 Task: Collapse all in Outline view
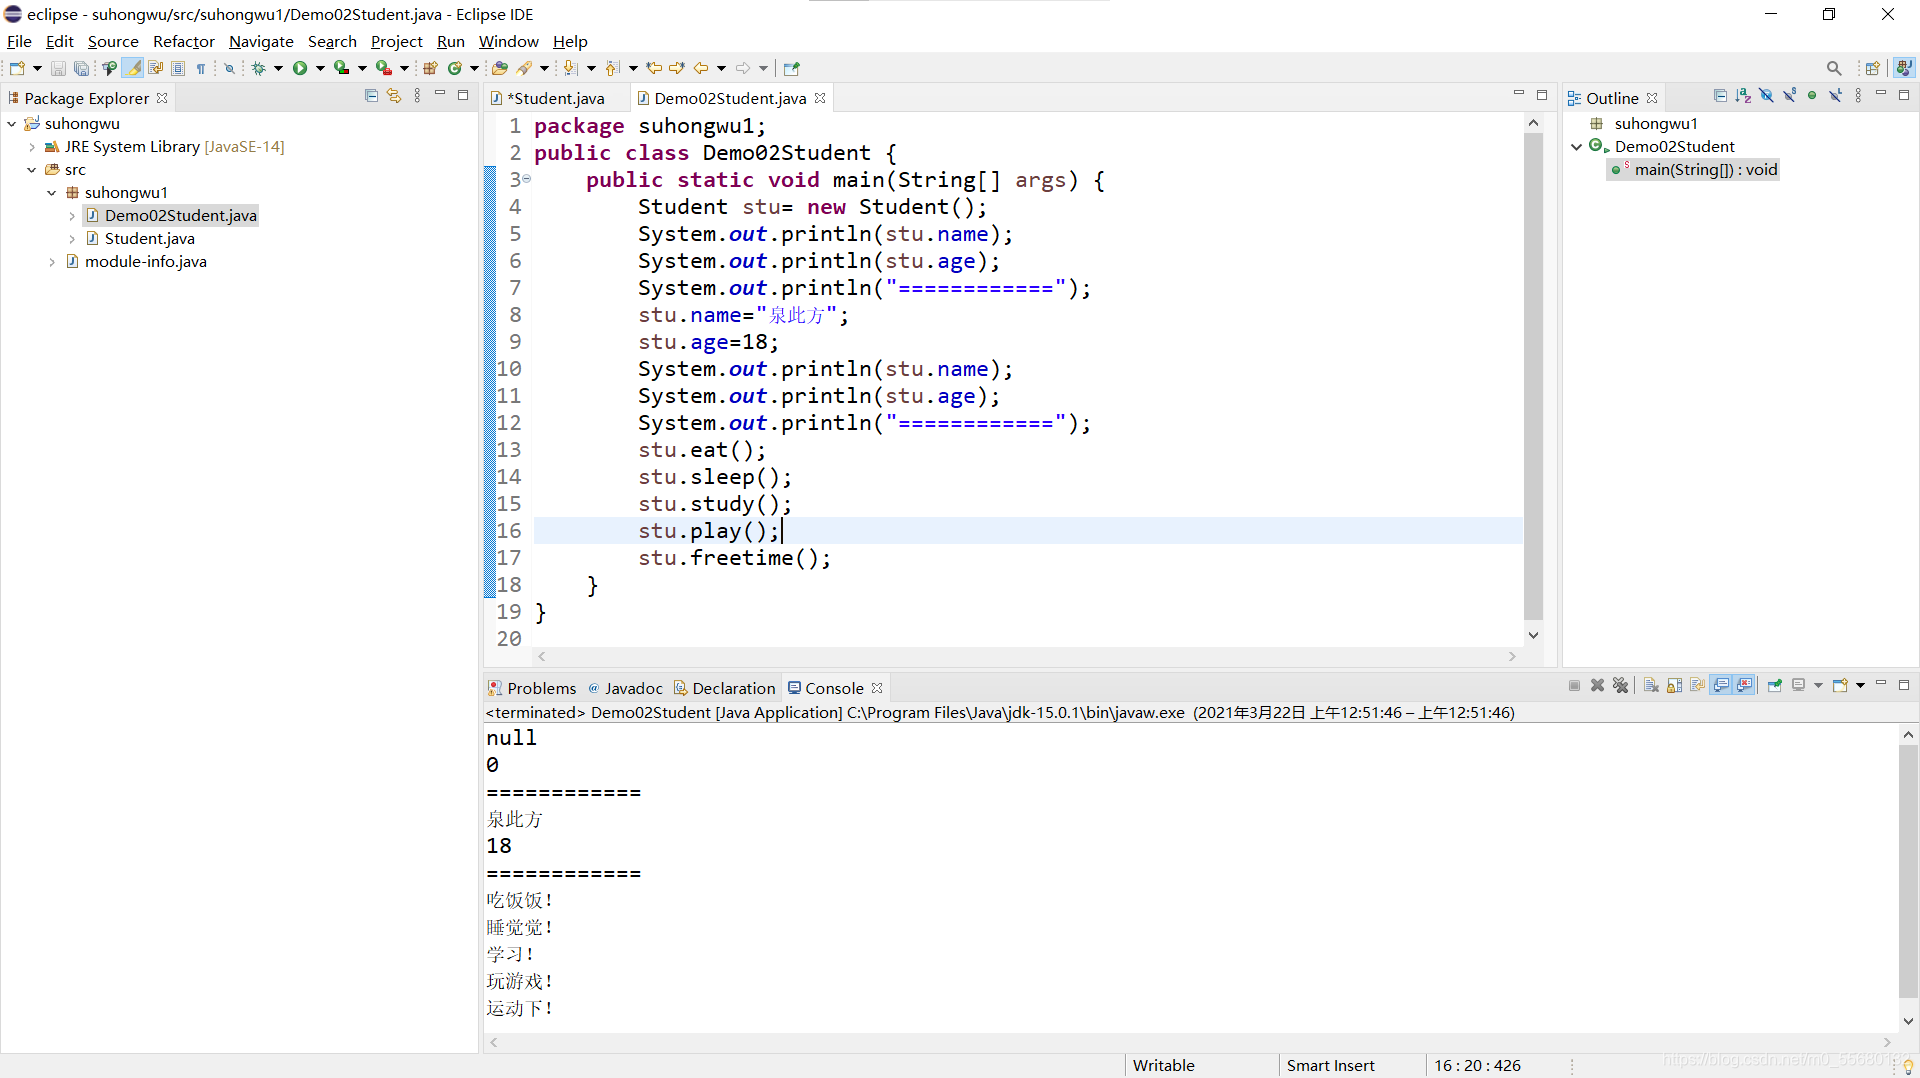click(1720, 96)
